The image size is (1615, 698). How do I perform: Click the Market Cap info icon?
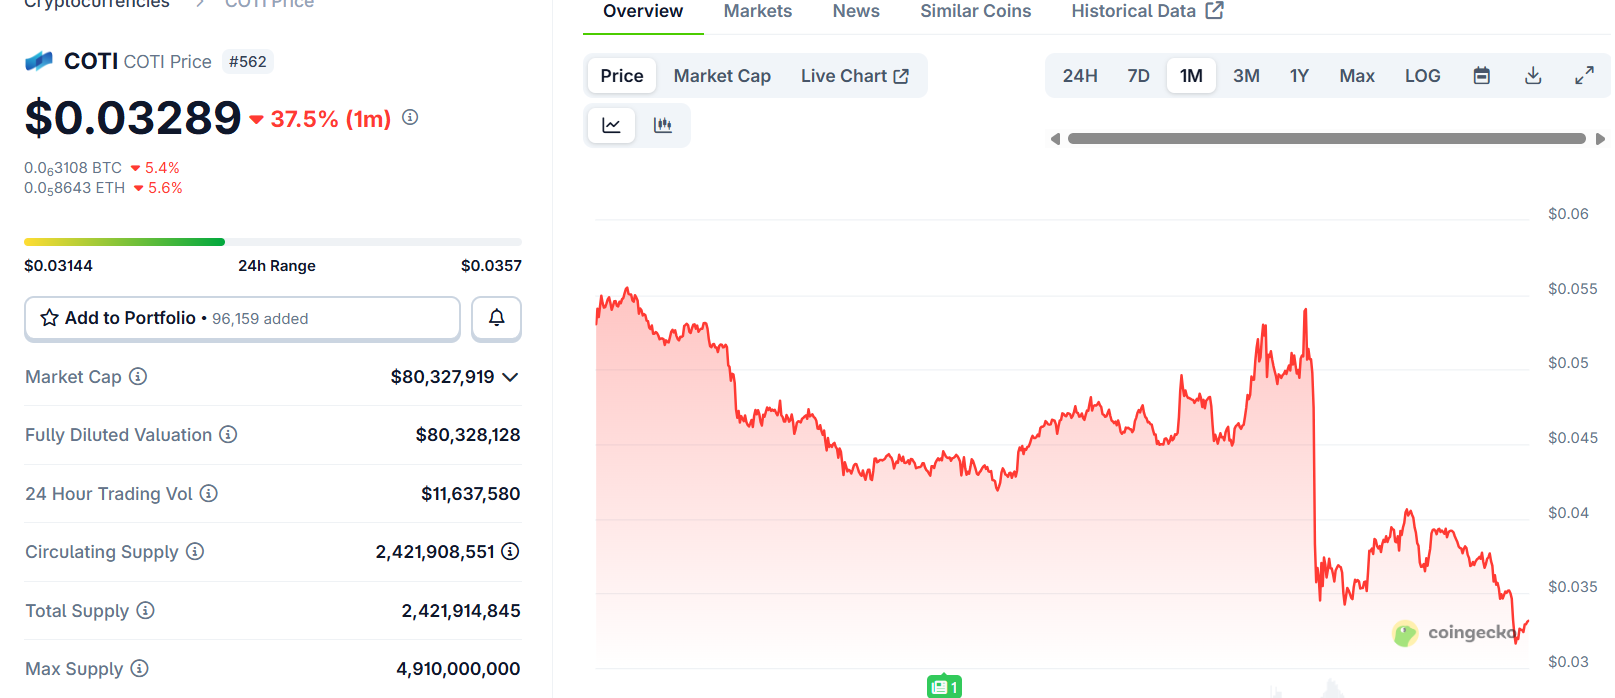(138, 376)
